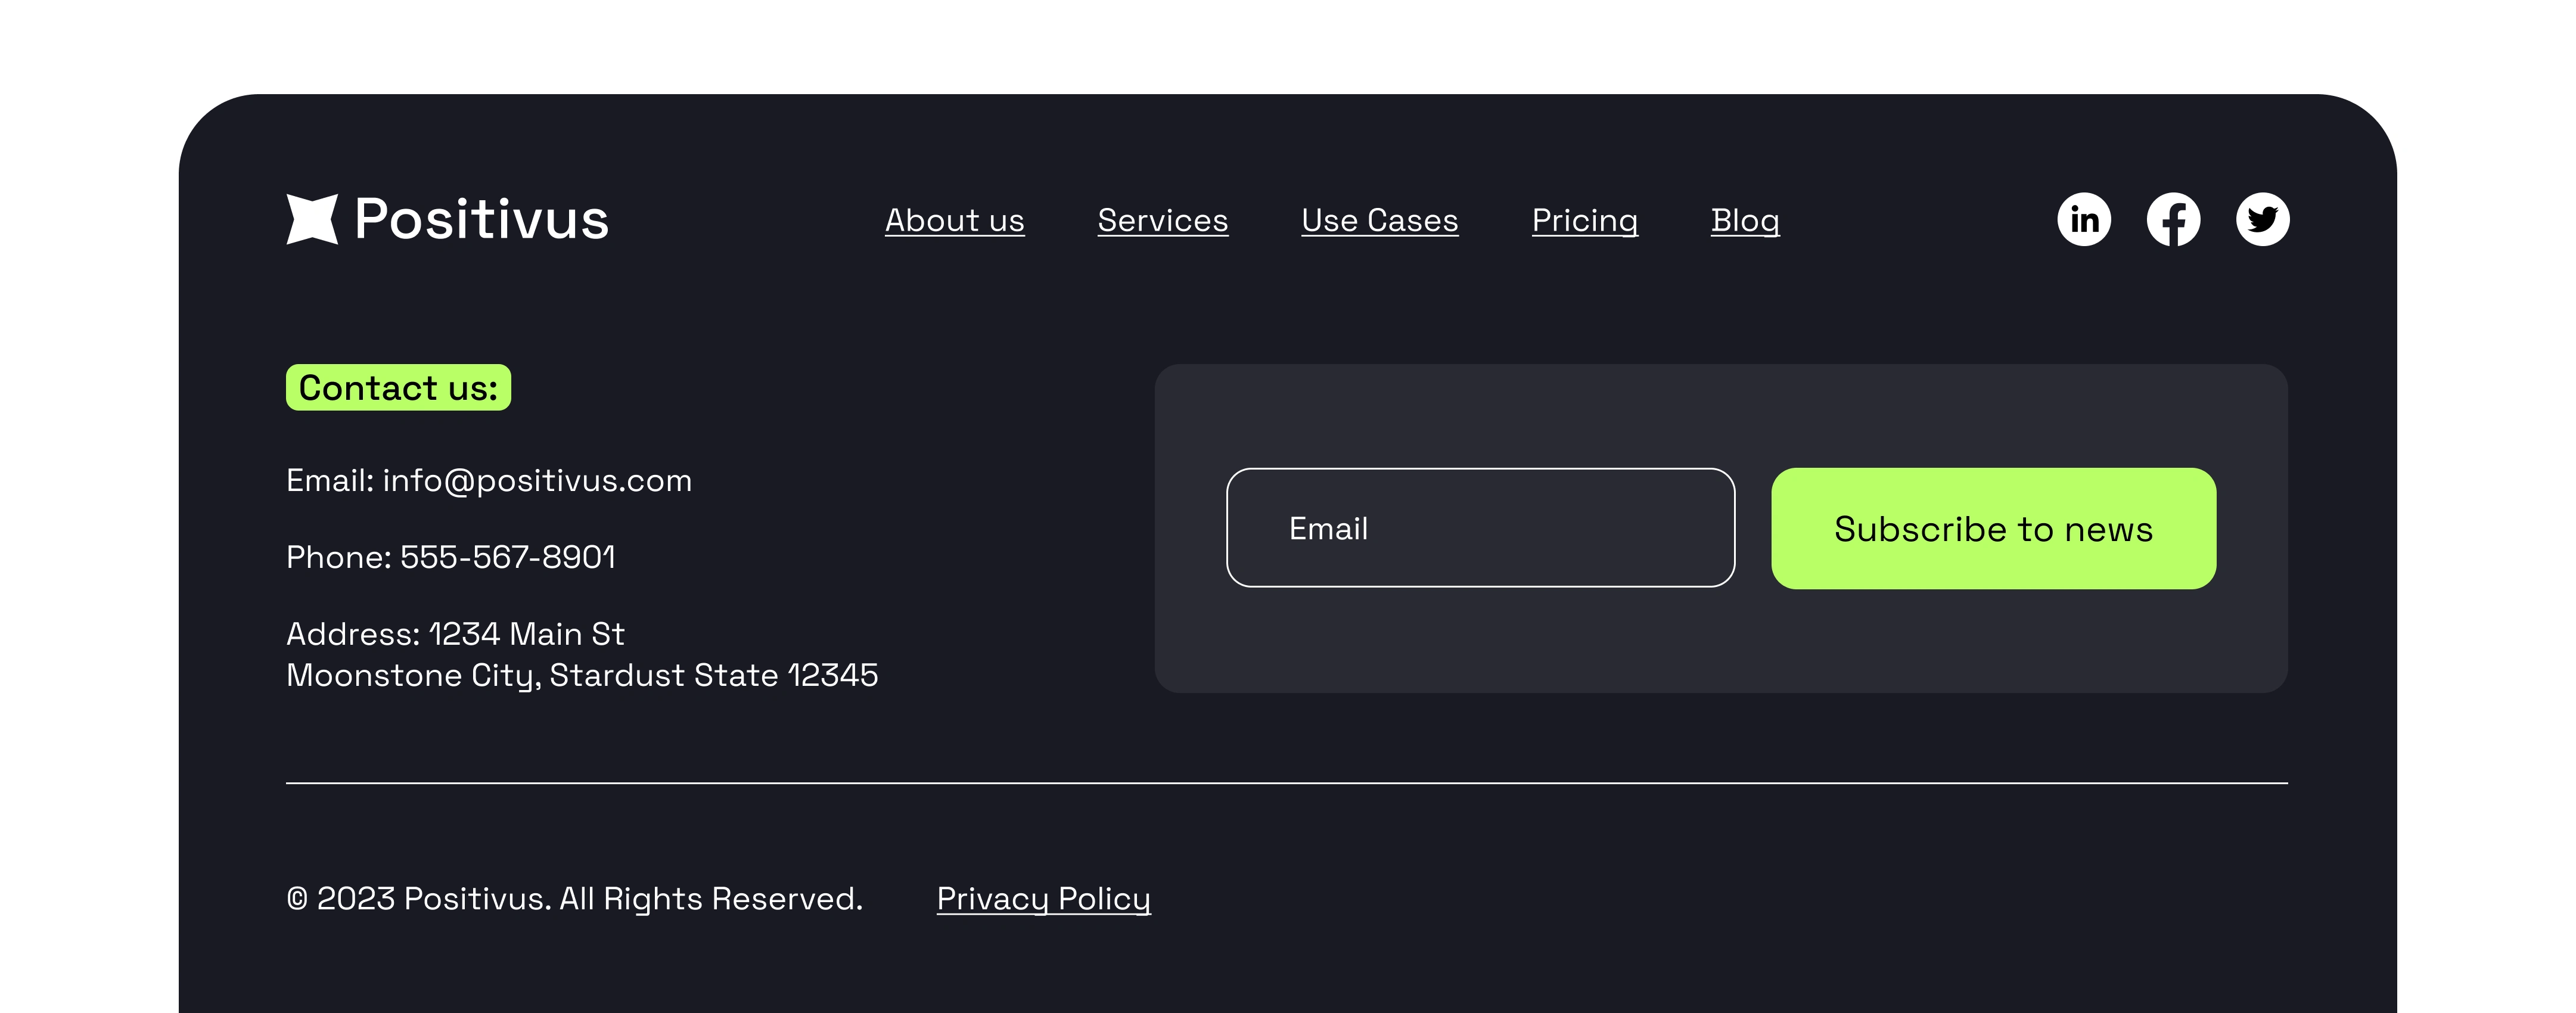This screenshot has width=2576, height=1013.
Task: Click the Subscribe to news button
Action: [1994, 528]
